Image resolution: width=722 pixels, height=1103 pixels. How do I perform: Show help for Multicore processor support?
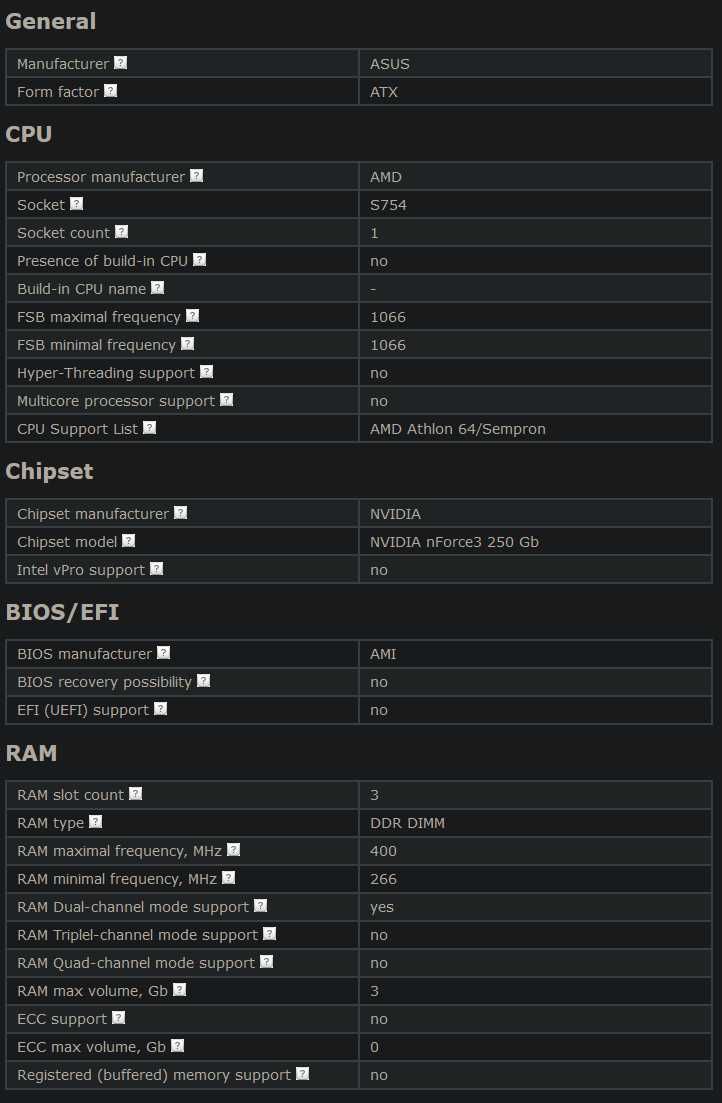(x=227, y=400)
